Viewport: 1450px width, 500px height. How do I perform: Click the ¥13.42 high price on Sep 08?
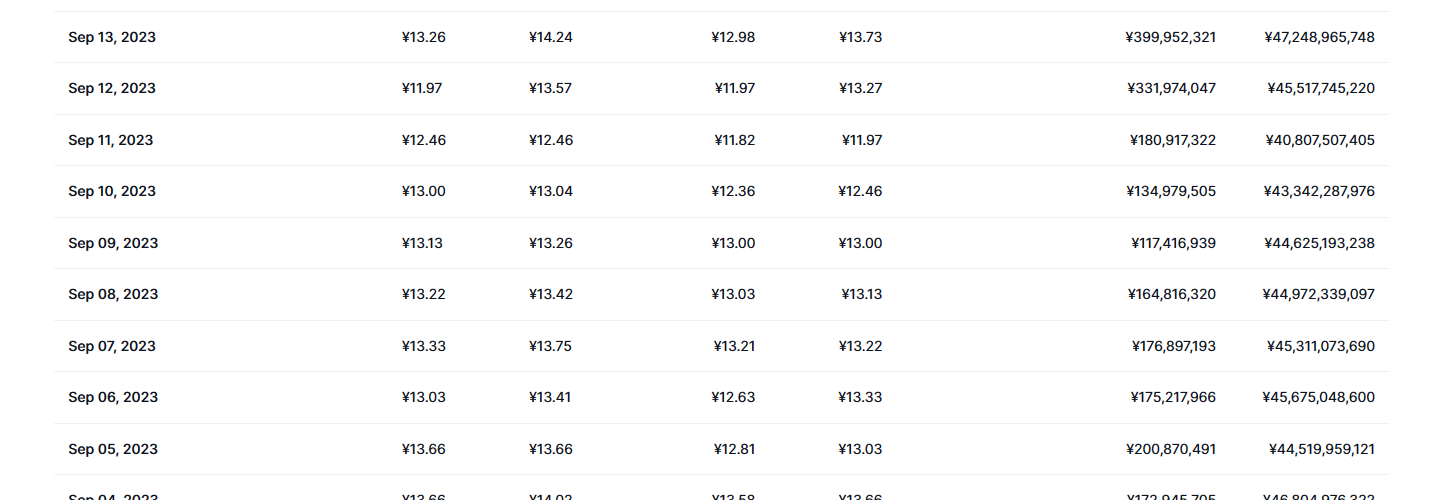tap(551, 294)
